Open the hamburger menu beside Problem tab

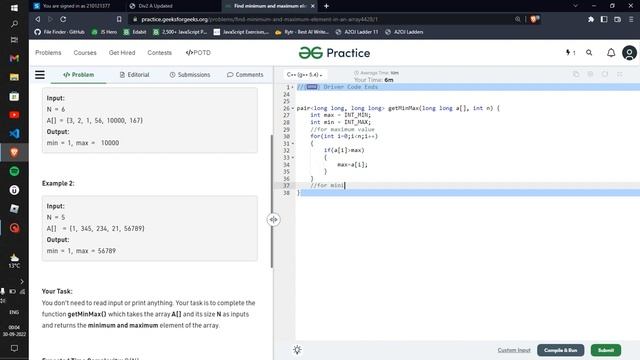tap(40, 75)
